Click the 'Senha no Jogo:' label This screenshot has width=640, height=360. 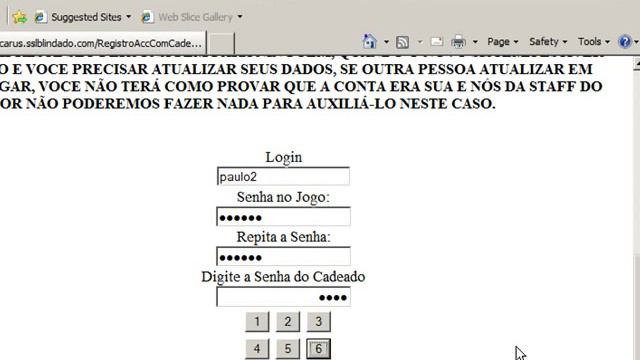coord(283,197)
